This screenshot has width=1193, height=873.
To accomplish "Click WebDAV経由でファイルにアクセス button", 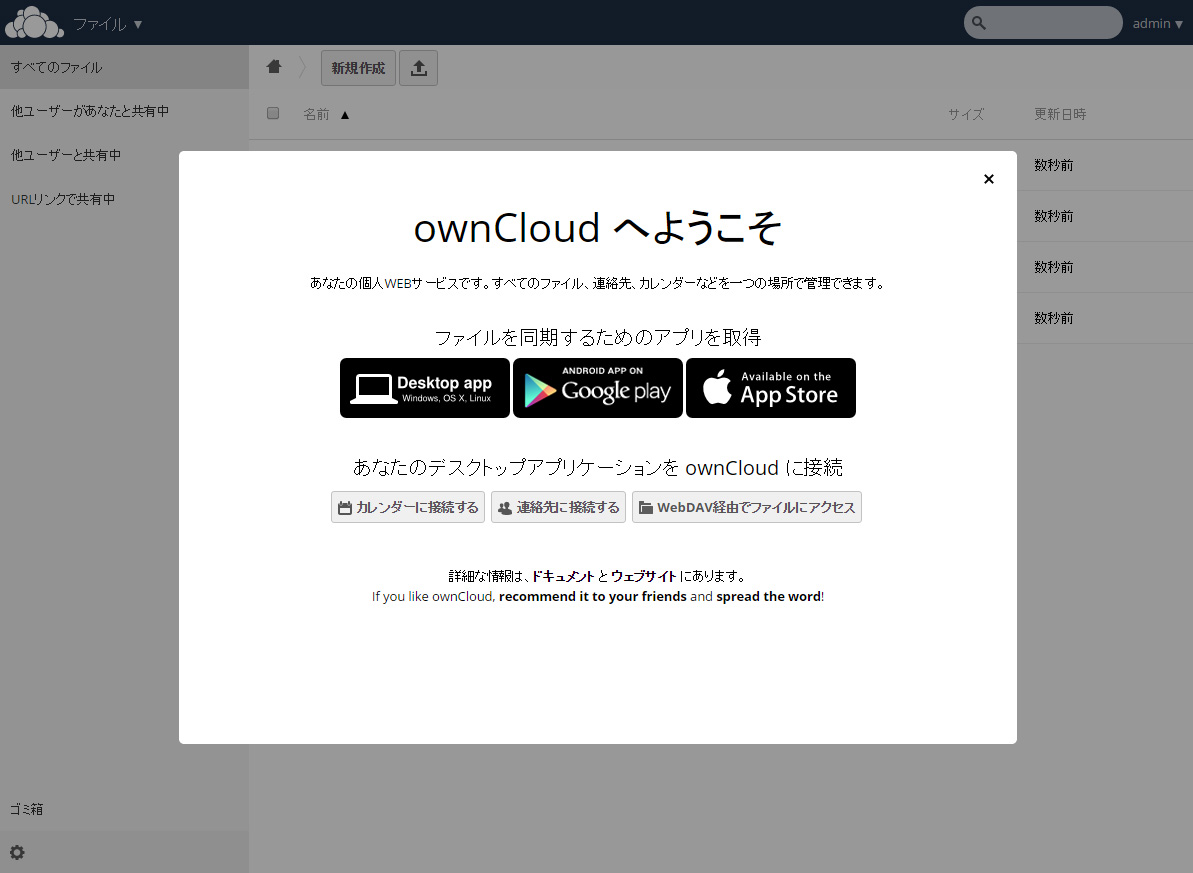I will pyautogui.click(x=746, y=507).
